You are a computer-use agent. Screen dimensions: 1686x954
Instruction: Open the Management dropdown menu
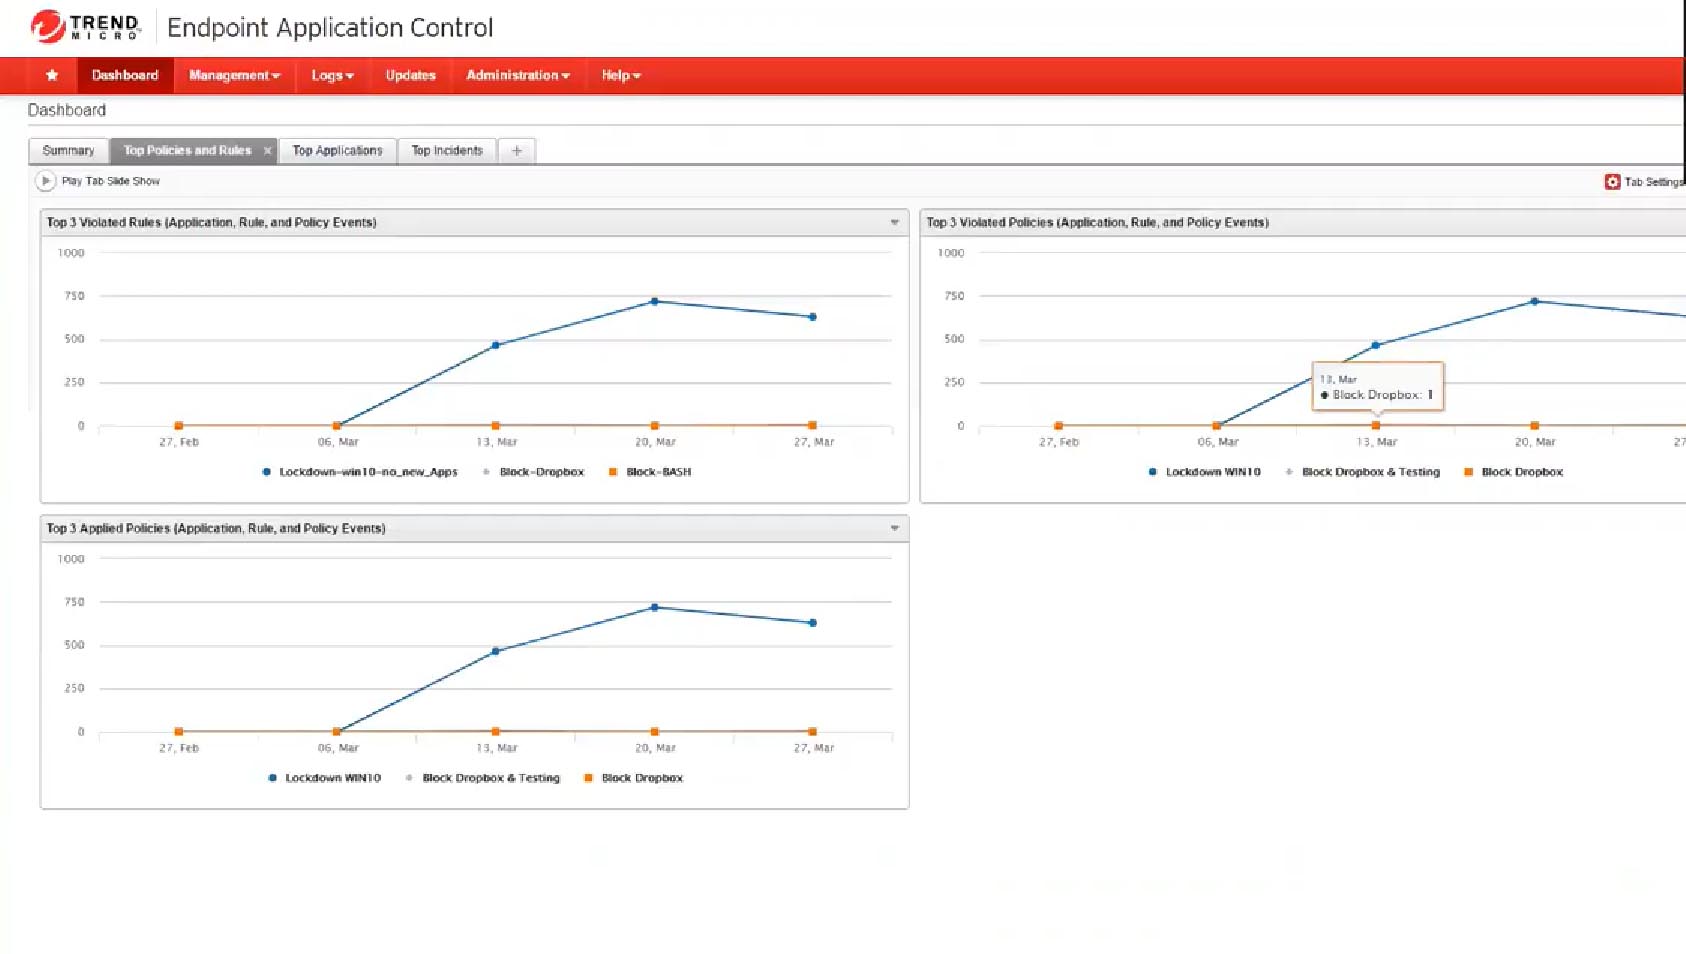point(234,75)
